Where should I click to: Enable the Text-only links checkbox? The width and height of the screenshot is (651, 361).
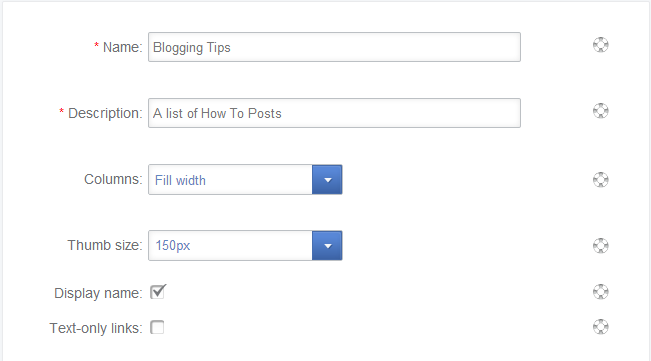tap(157, 327)
